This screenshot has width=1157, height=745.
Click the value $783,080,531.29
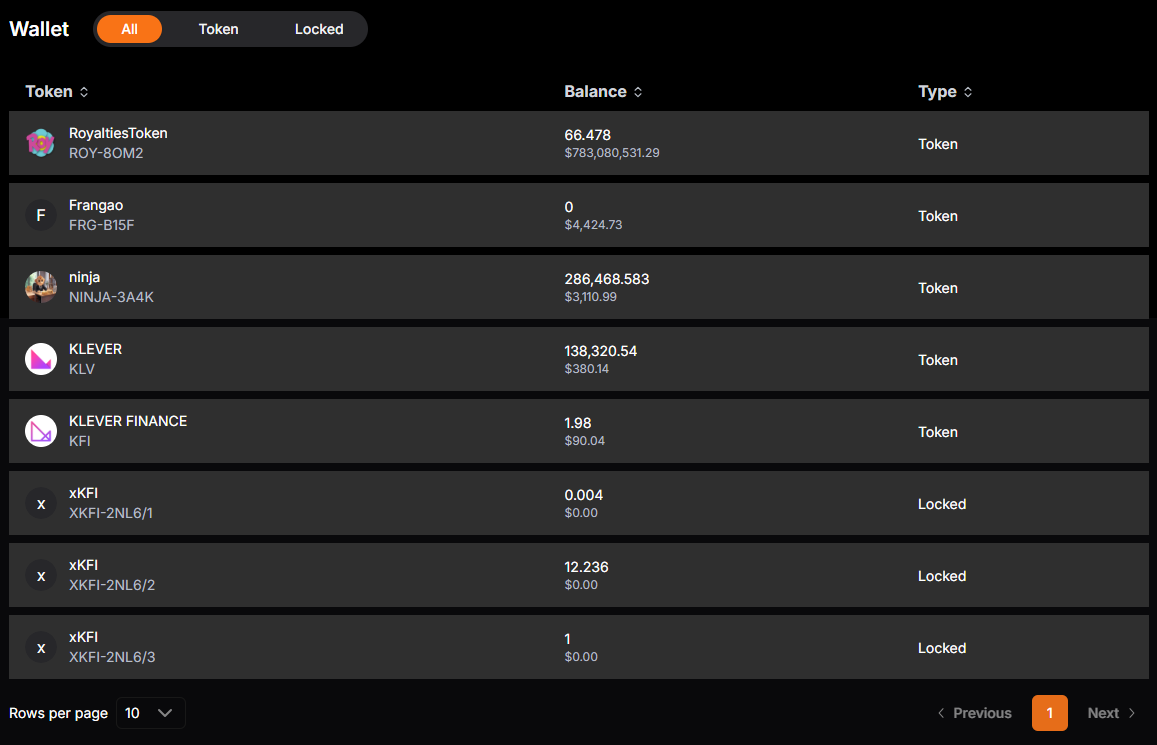[612, 153]
